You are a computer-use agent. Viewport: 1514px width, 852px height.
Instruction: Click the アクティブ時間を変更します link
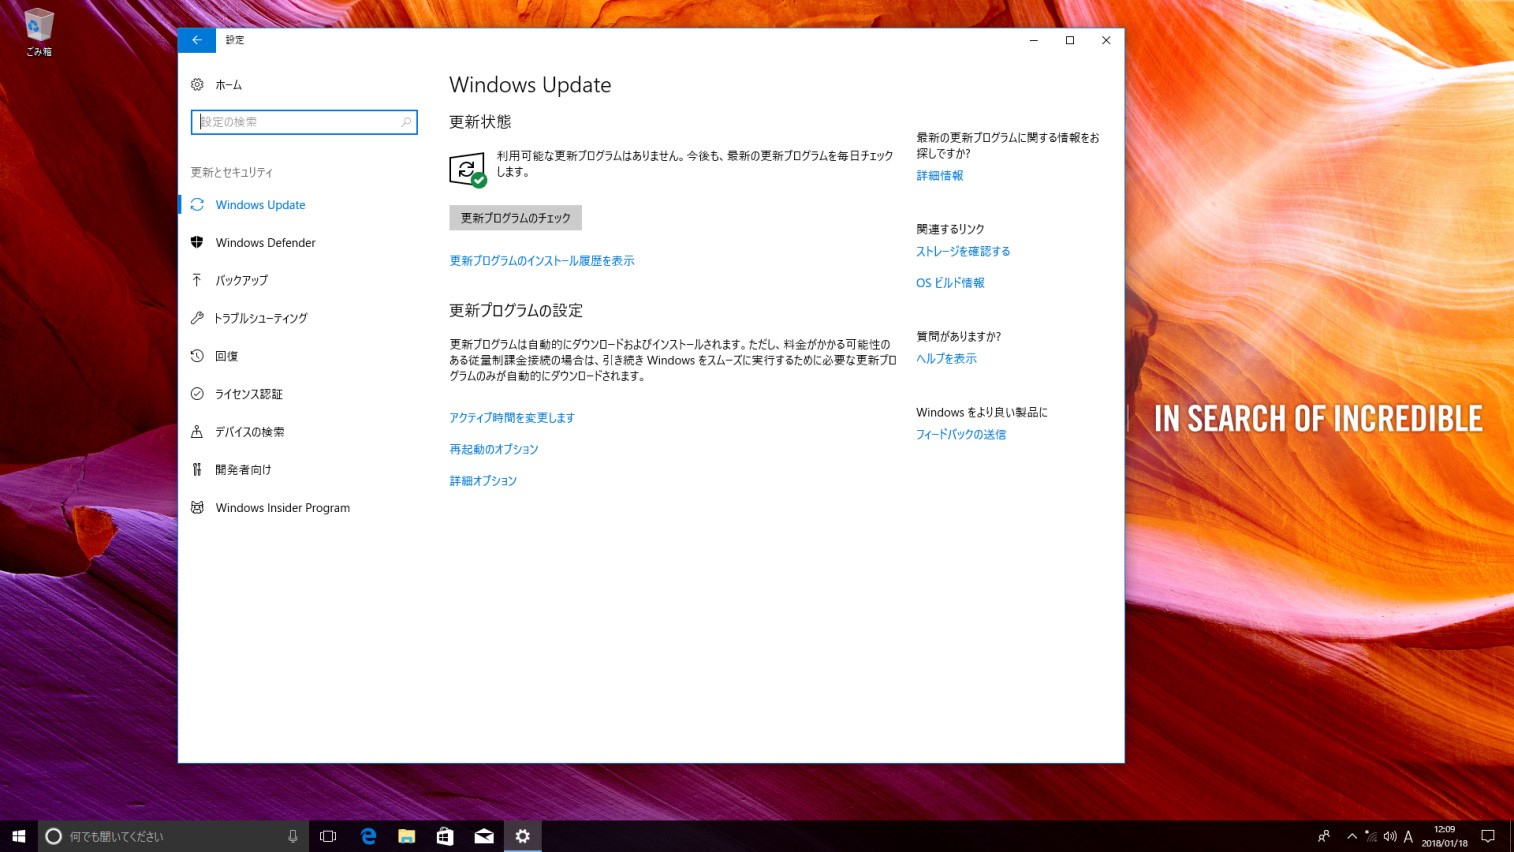point(512,418)
